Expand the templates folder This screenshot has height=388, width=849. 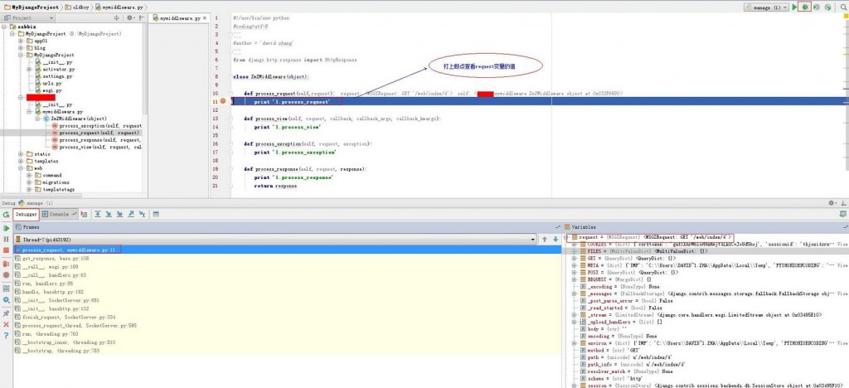pos(22,161)
